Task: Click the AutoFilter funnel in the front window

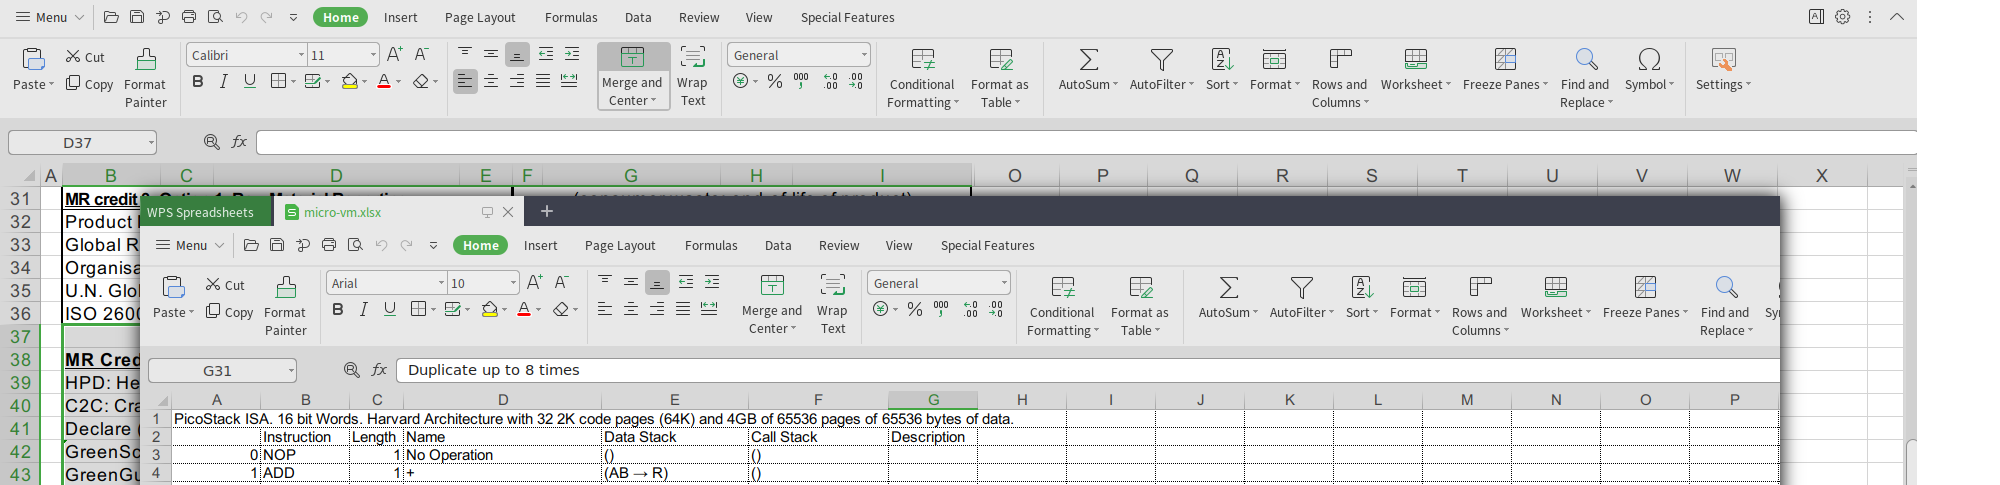Action: click(x=1300, y=288)
